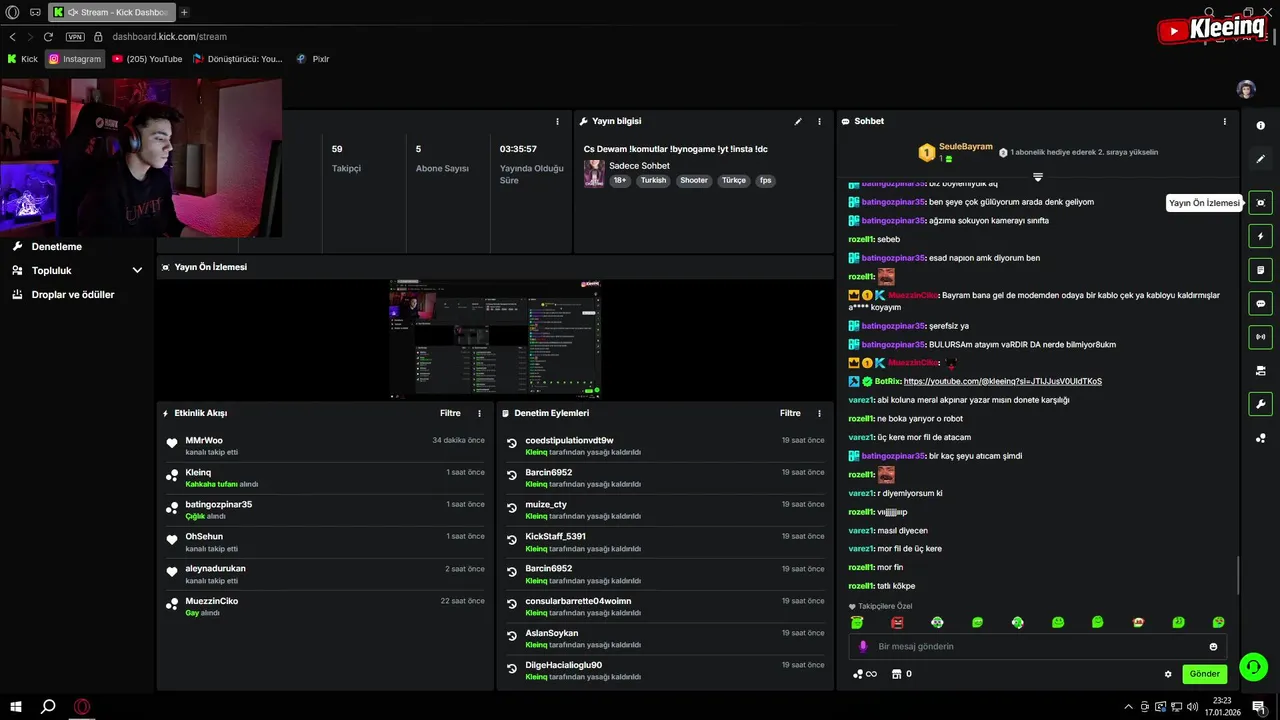1280x720 pixels.
Task: Open Windows taskbar search
Action: click(47, 706)
